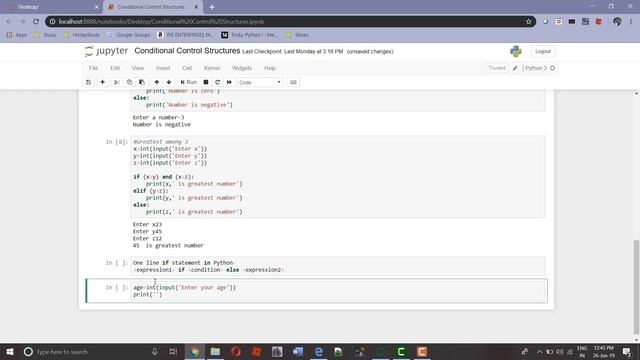Open the command palette keyboard icon
Image resolution: width=640 pixels, height=360 pixels.
[293, 82]
